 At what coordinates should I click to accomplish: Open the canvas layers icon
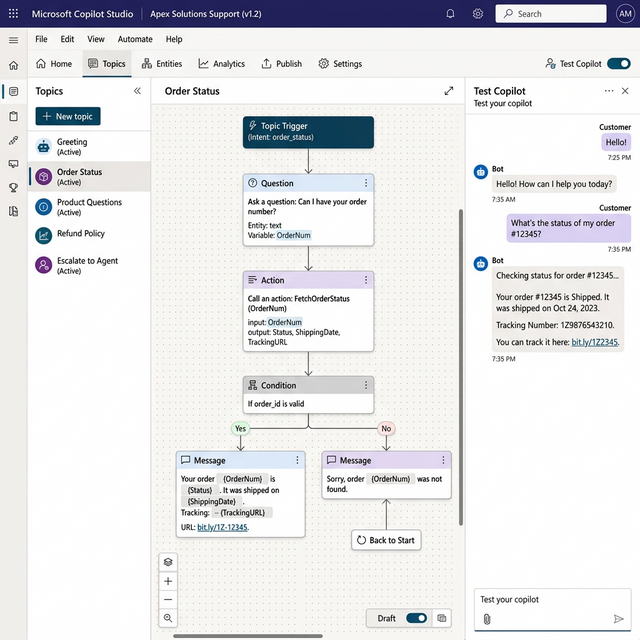point(168,562)
